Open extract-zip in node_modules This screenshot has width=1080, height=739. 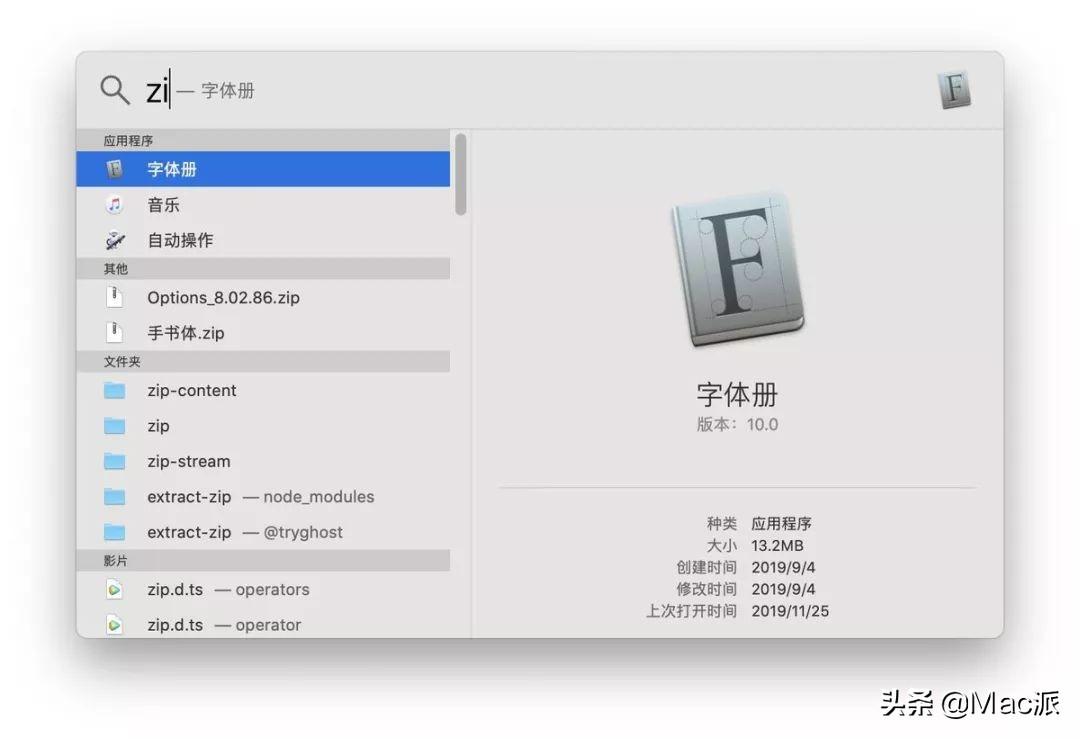coord(263,497)
